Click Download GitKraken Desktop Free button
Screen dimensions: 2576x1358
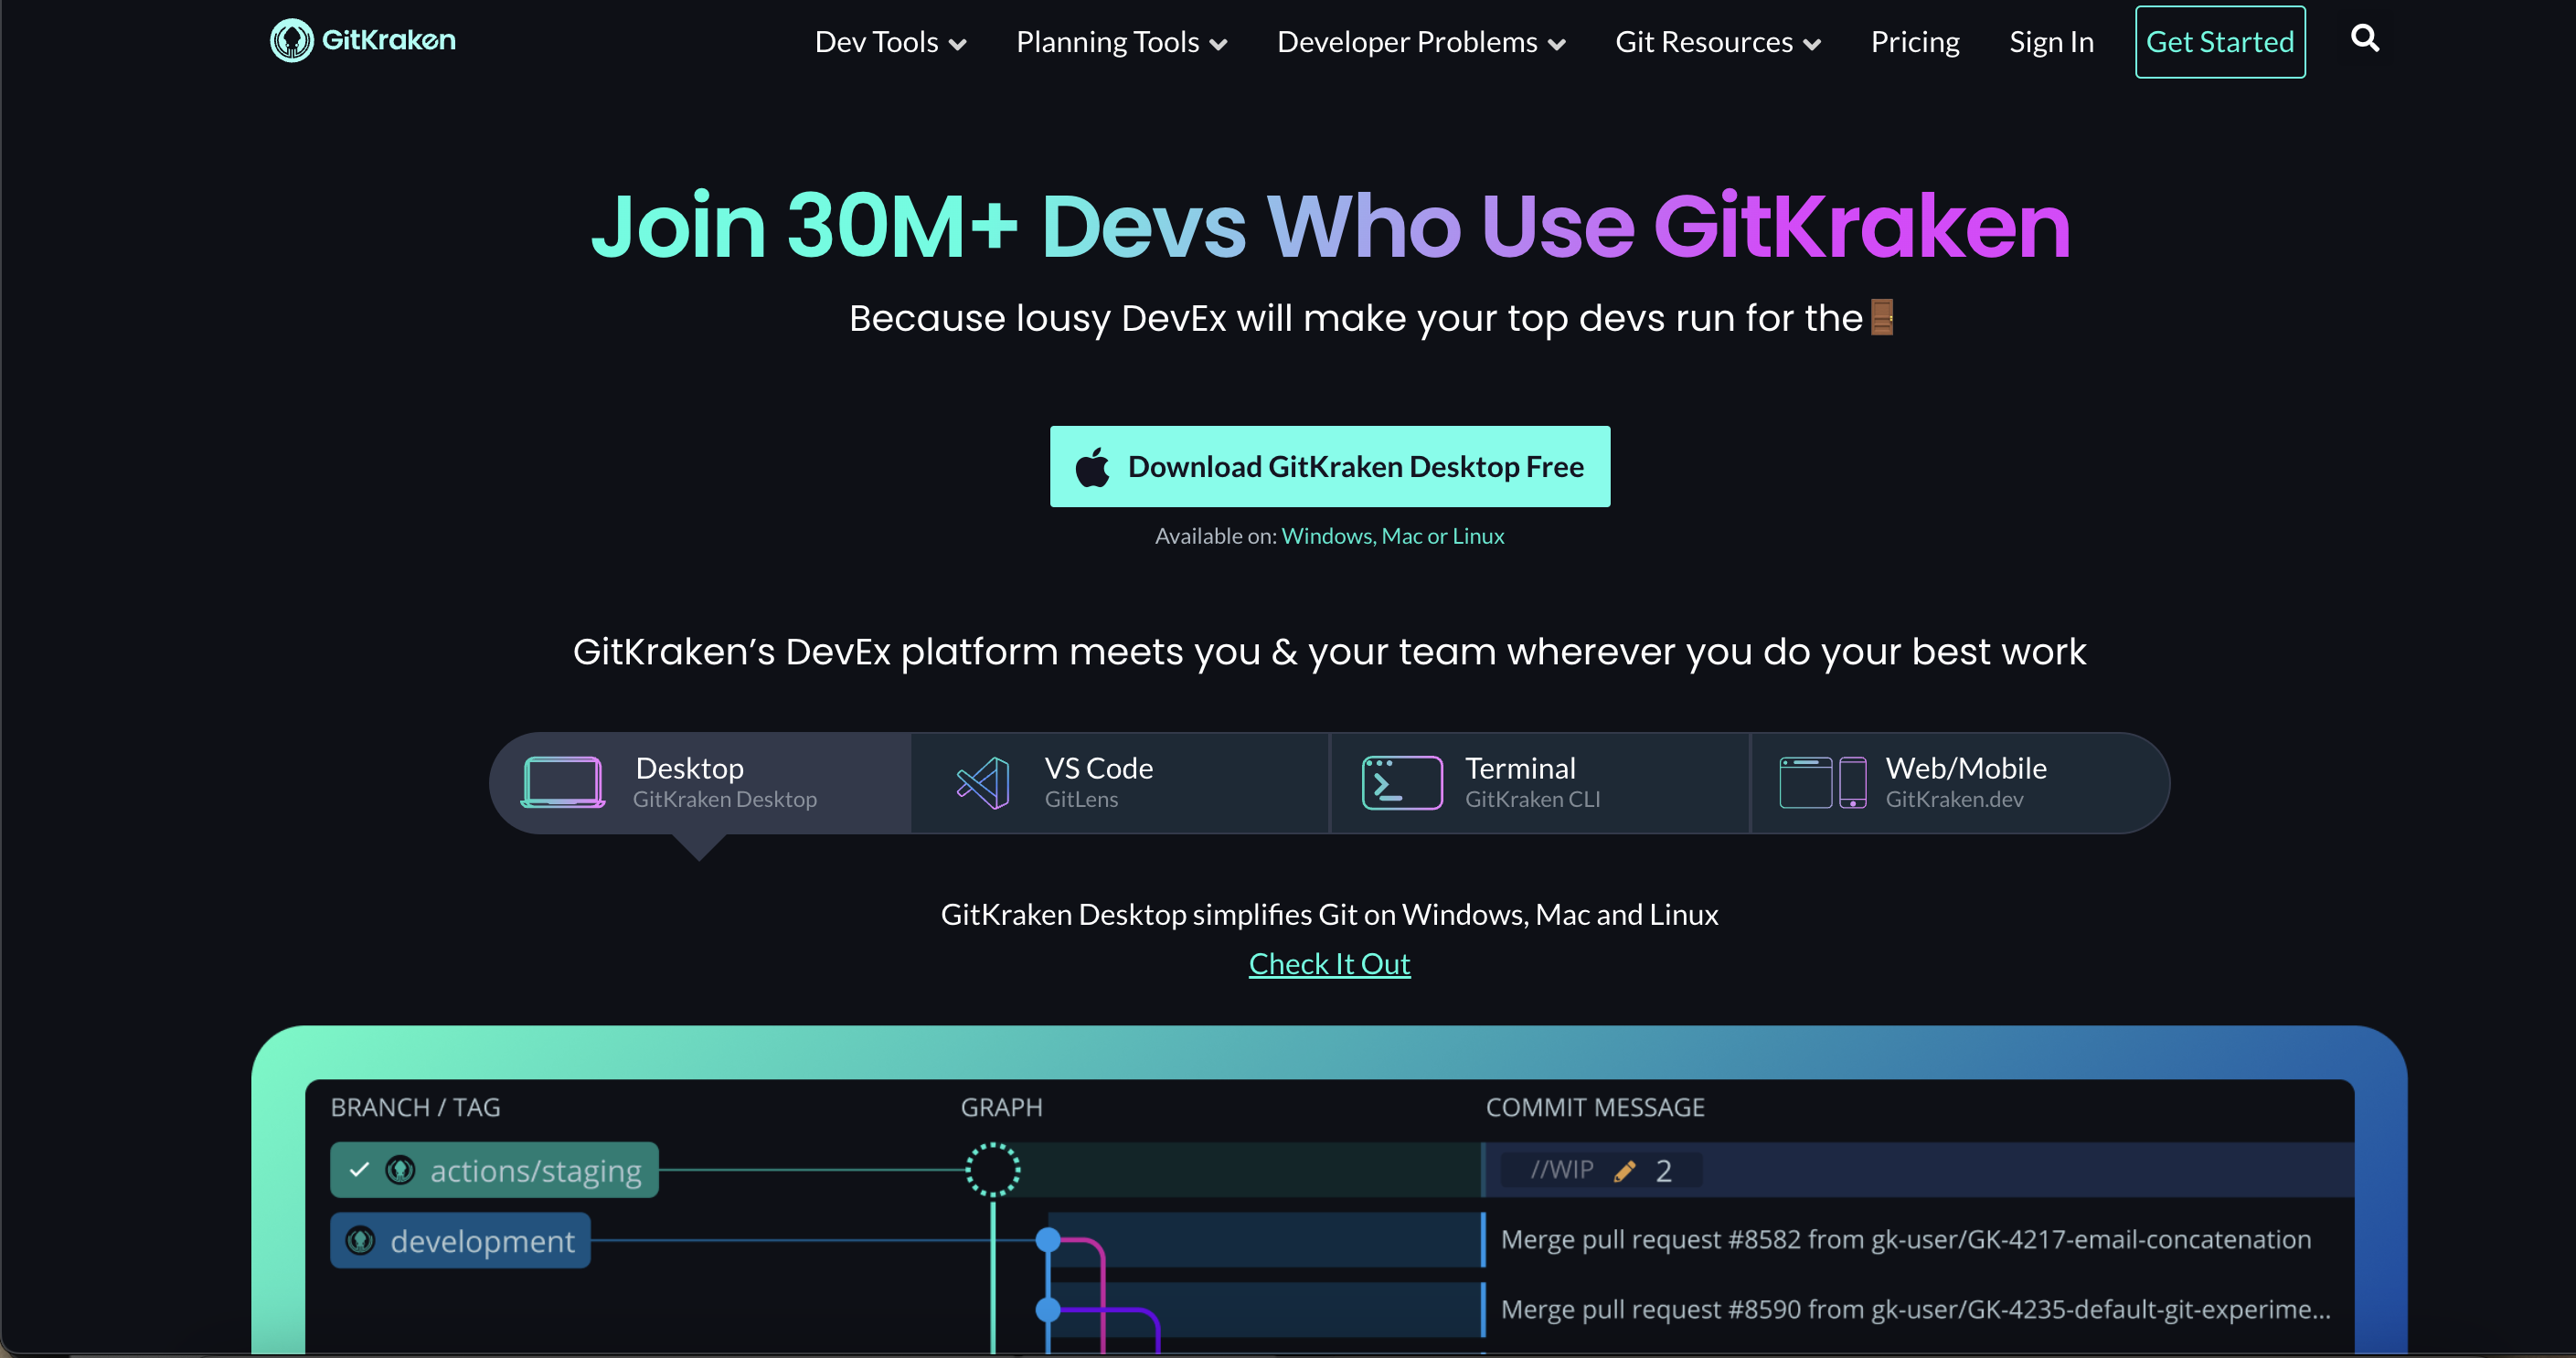1329,467
